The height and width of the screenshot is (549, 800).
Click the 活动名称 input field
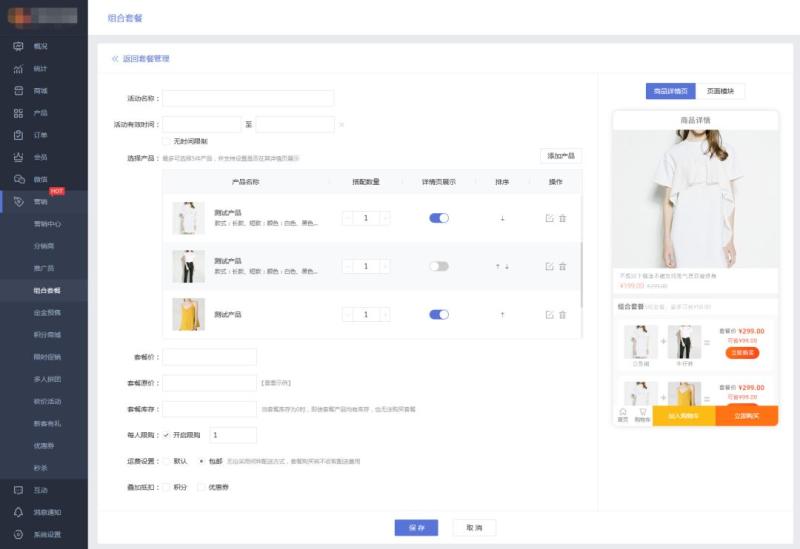[x=248, y=98]
